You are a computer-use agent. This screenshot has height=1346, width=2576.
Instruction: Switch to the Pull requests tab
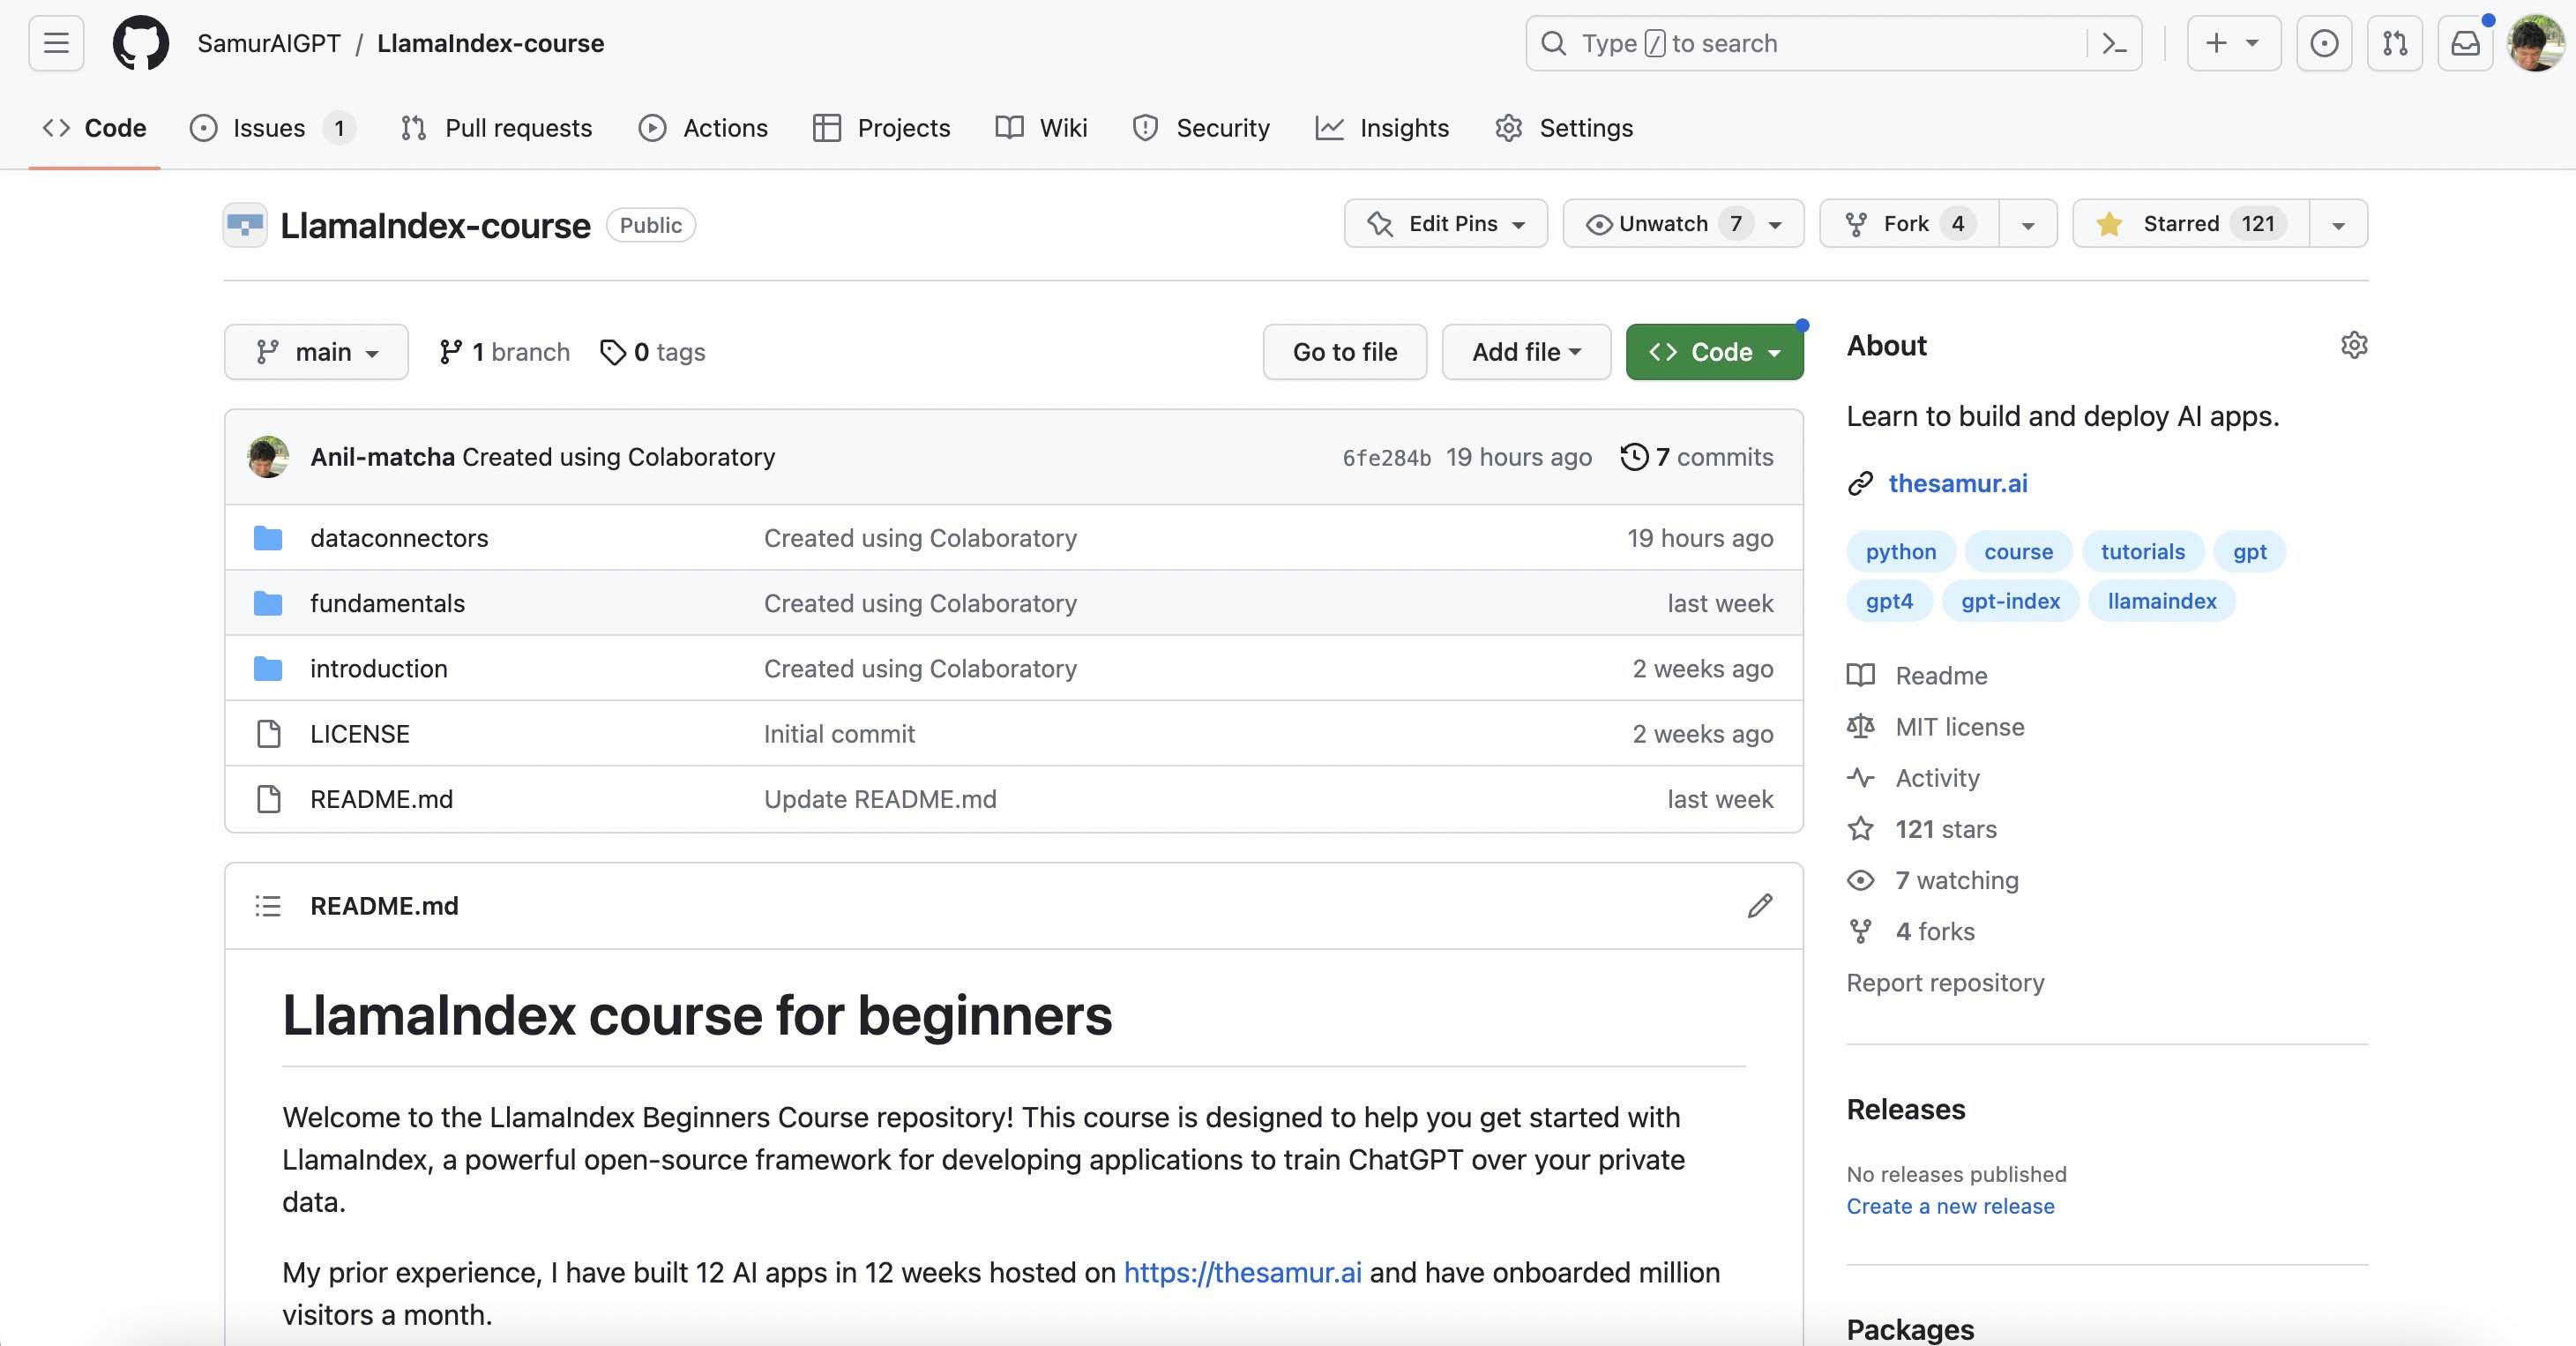pyautogui.click(x=496, y=128)
